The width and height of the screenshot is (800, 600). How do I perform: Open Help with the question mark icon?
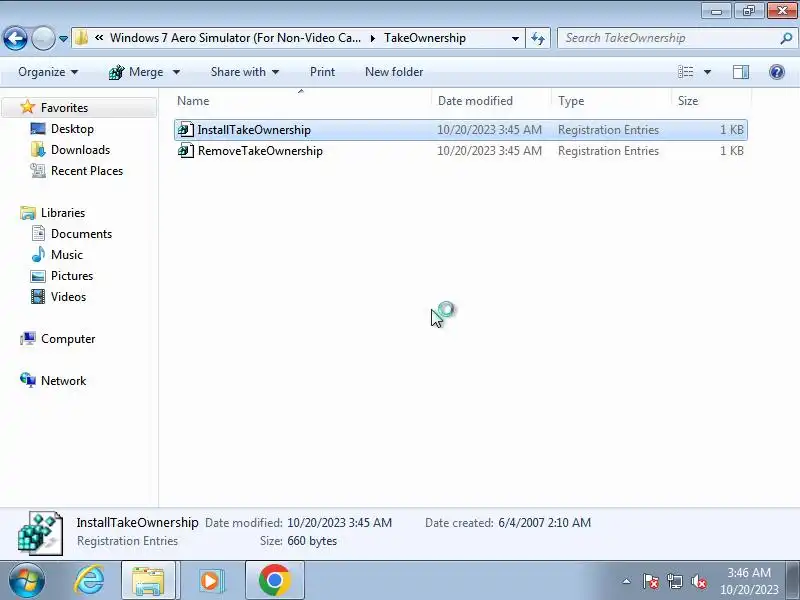(x=777, y=72)
